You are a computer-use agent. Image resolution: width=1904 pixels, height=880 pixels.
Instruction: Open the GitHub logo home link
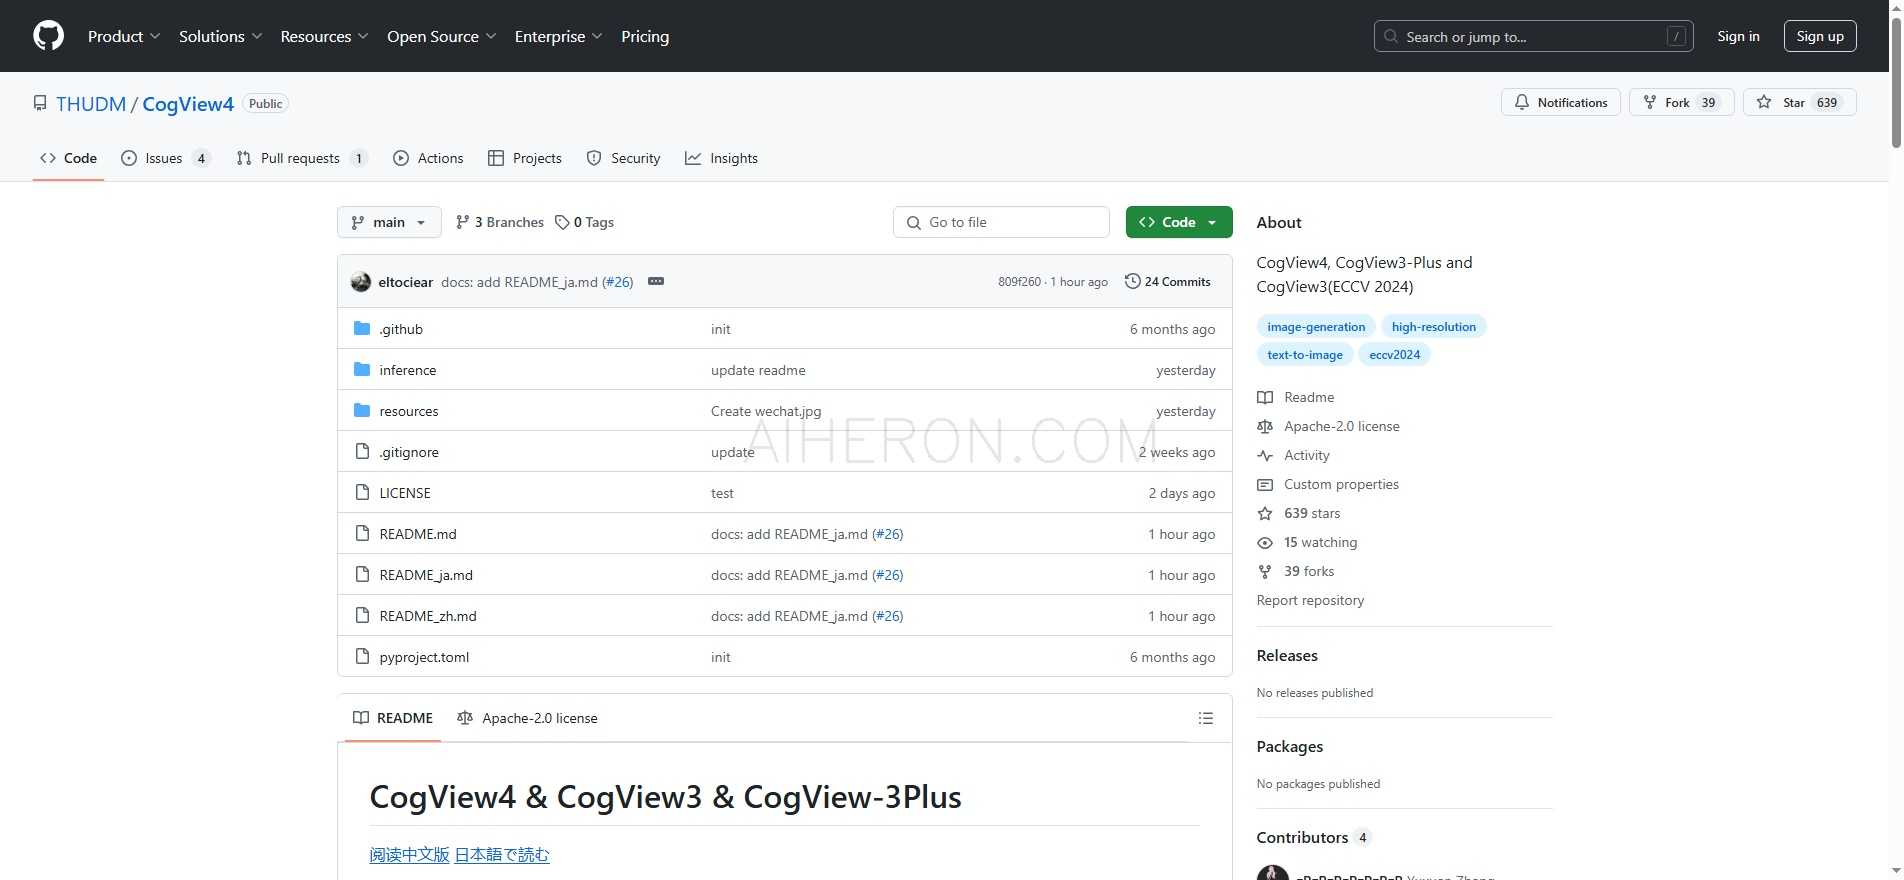point(48,36)
